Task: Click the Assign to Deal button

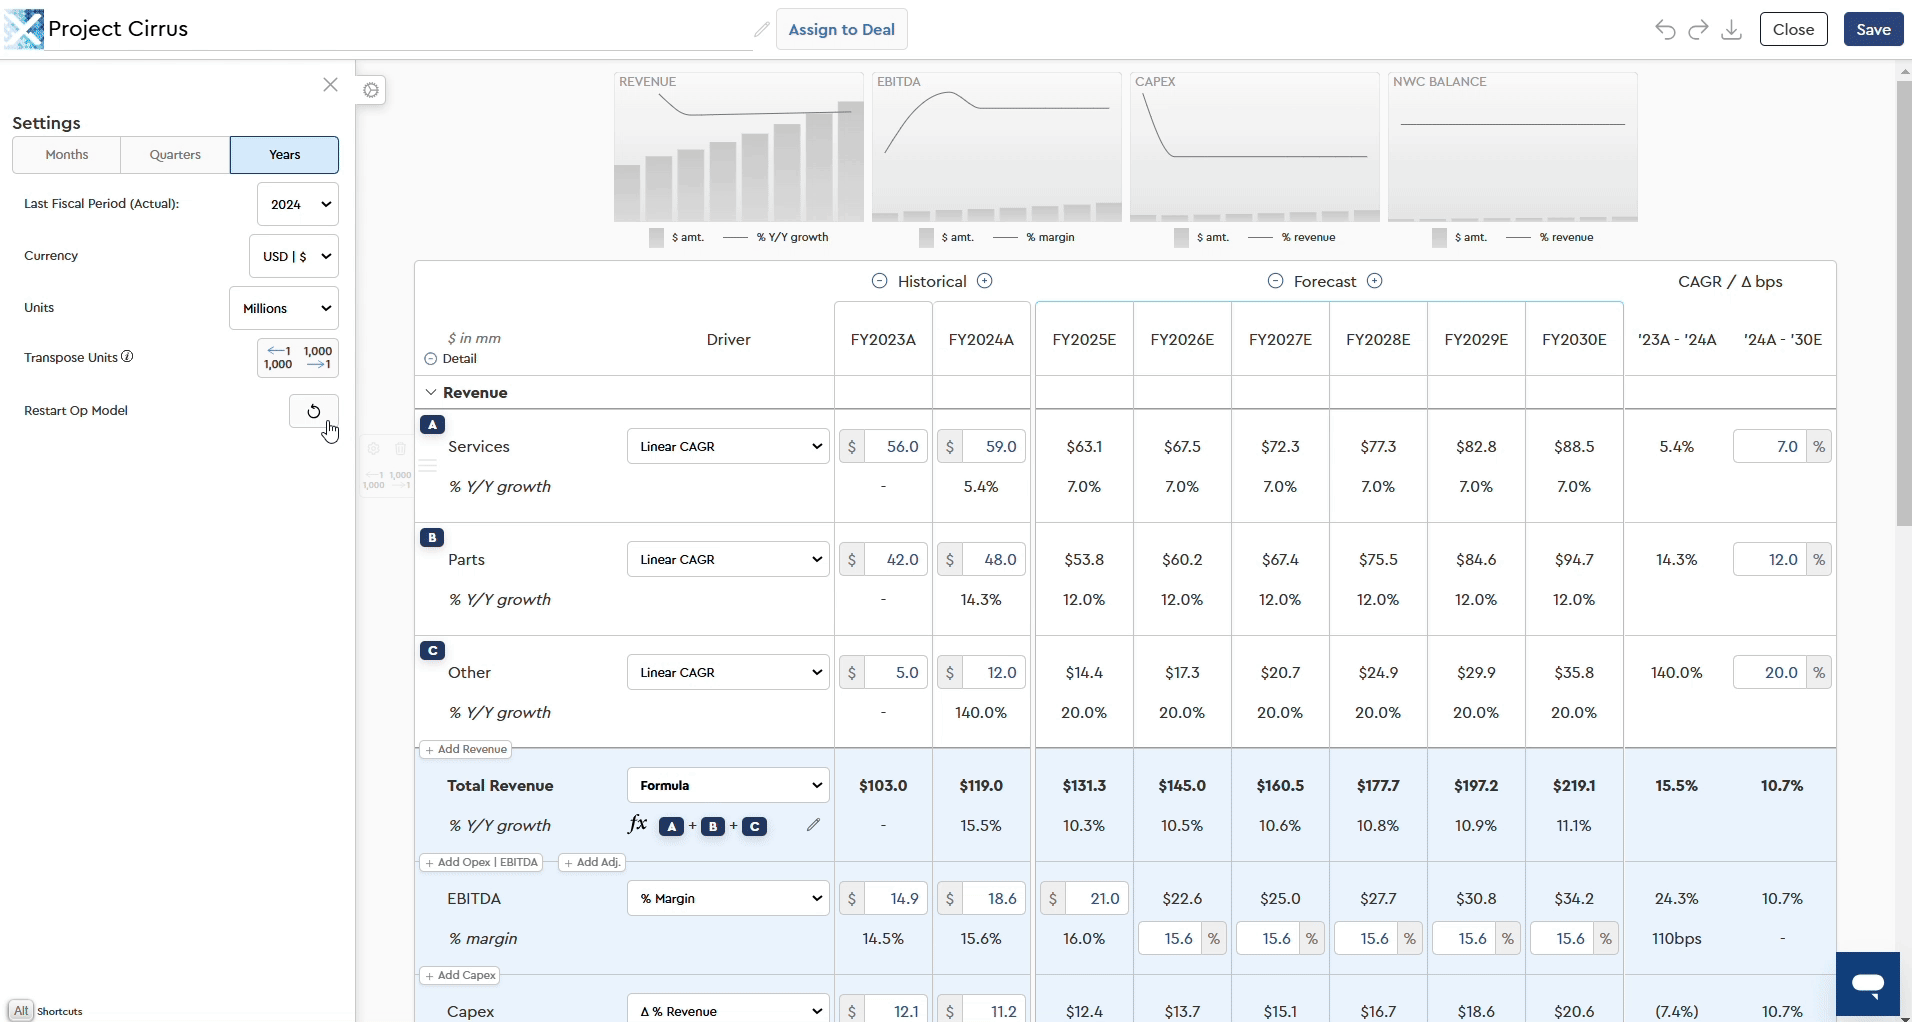Action: pyautogui.click(x=841, y=30)
